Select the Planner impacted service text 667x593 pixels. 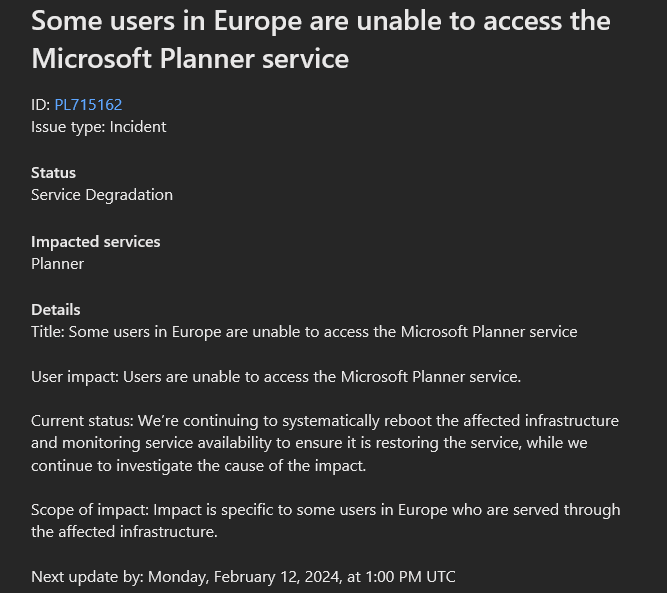57,264
